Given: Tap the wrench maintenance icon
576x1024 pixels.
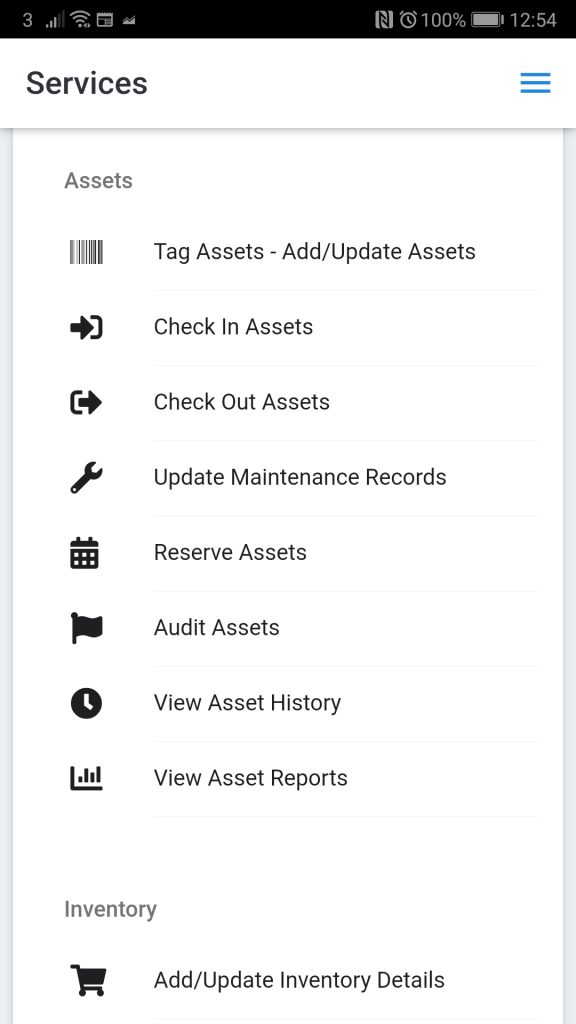Looking at the screenshot, I should 86,477.
